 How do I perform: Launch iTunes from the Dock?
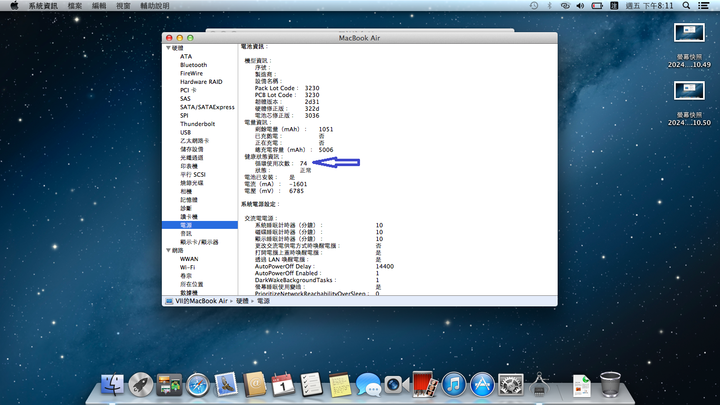454,385
